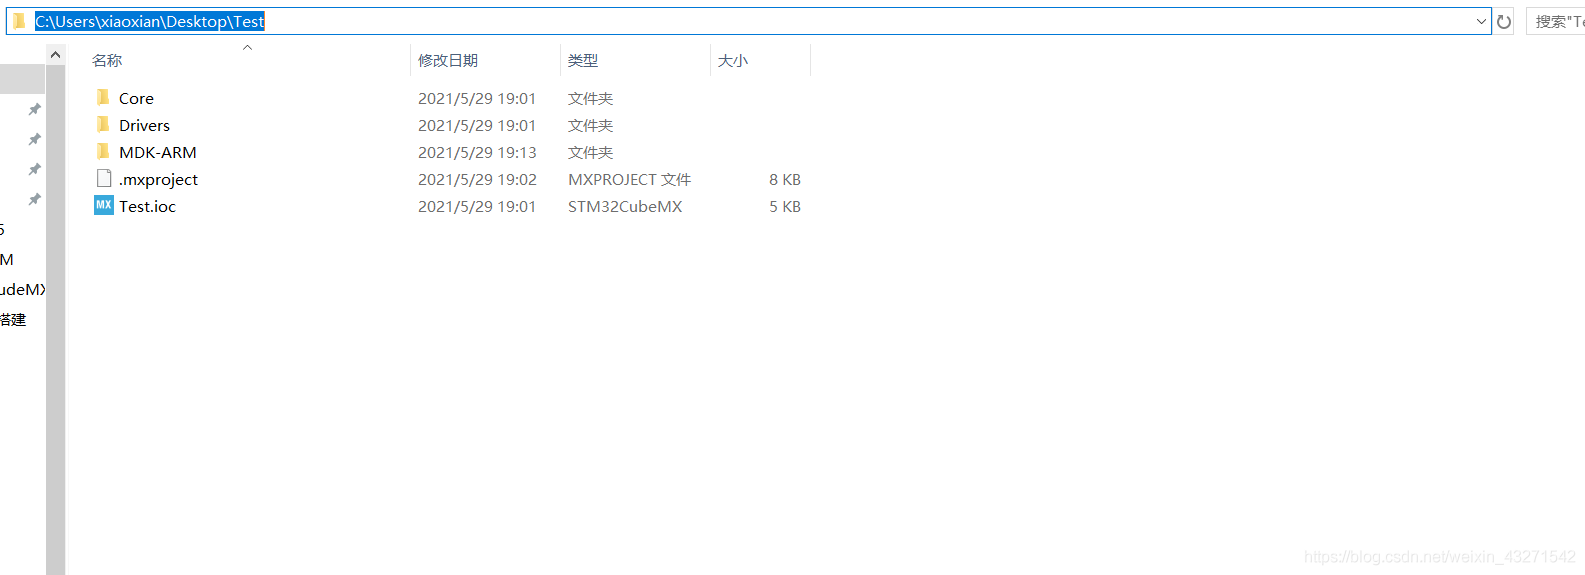The height and width of the screenshot is (575, 1585).
Task: Click the address path C:\Users\xiaoxian\Desktop\Test
Action: (150, 21)
